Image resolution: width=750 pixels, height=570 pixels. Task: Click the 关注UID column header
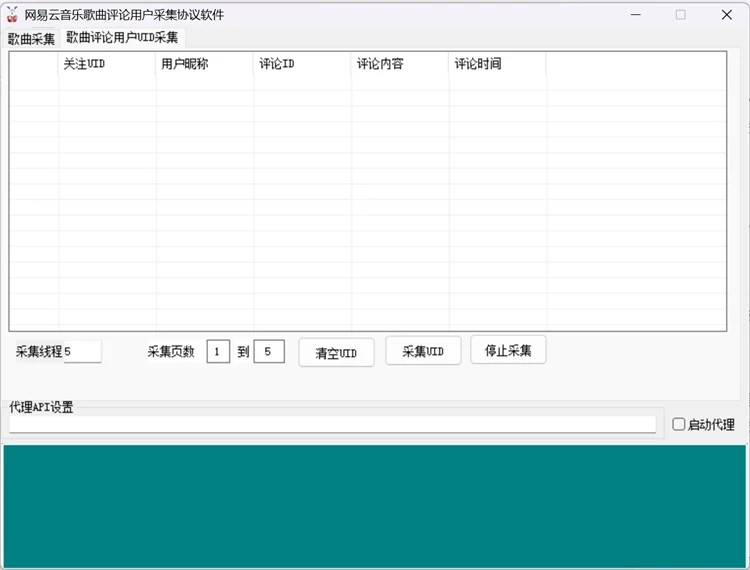[107, 64]
